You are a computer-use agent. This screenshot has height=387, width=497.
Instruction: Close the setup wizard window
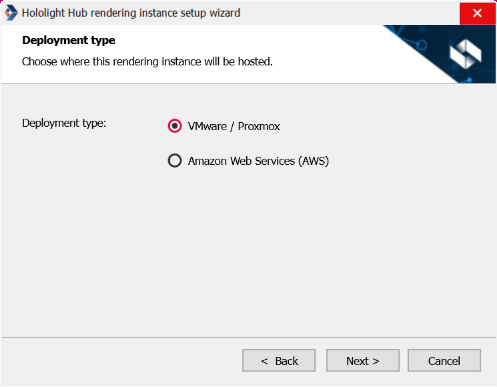coord(477,13)
